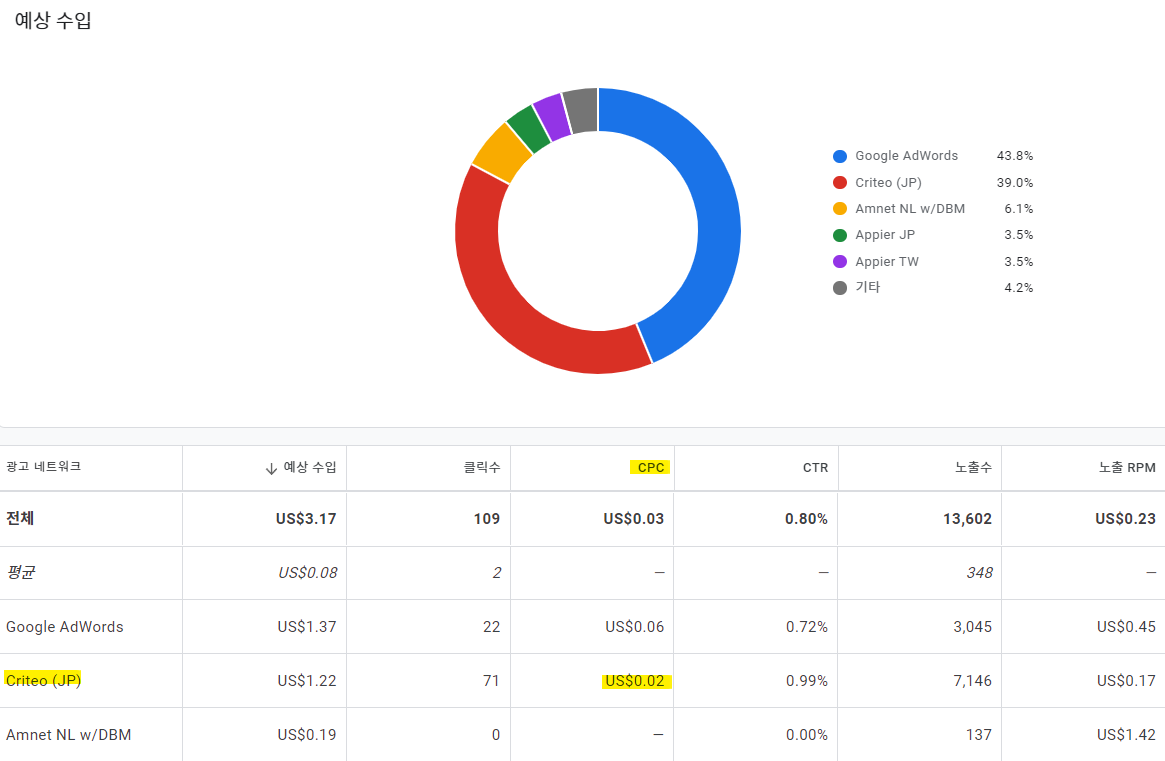
Task: Click the highlighted US$0.02 CPC cell
Action: 635,680
